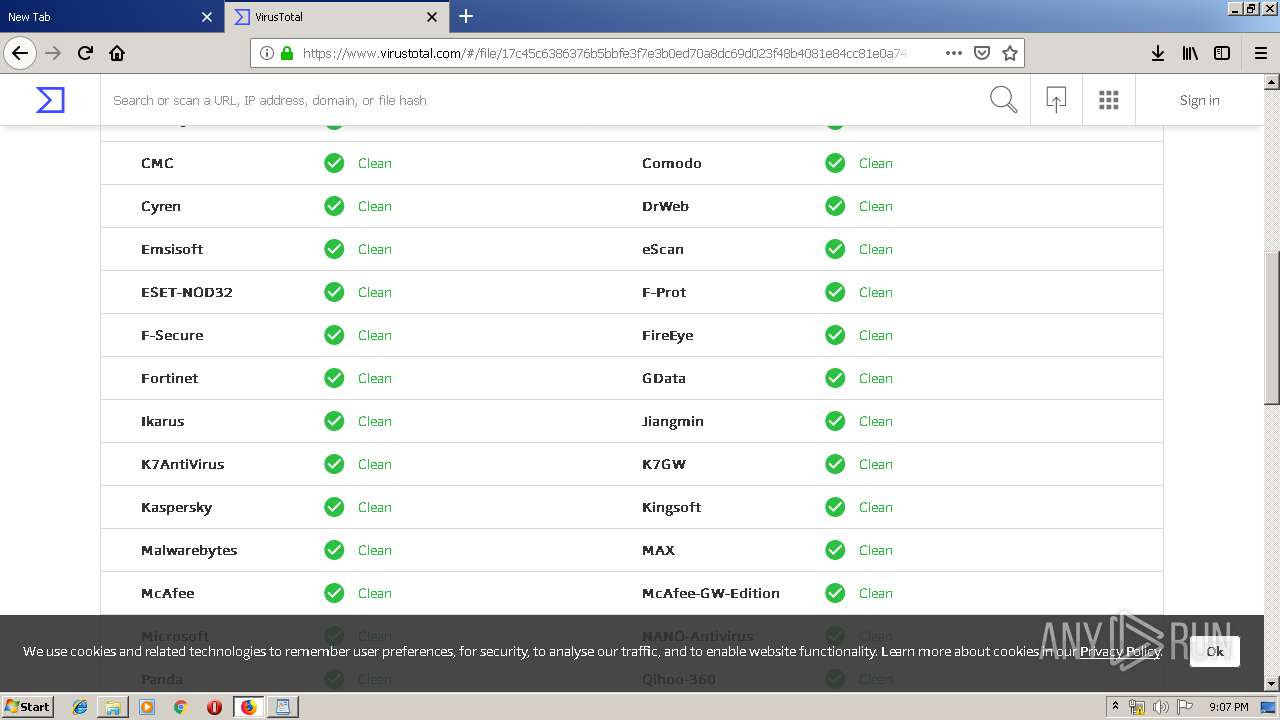Click the Ikarus engine name
The height and width of the screenshot is (720, 1280).
[163, 421]
